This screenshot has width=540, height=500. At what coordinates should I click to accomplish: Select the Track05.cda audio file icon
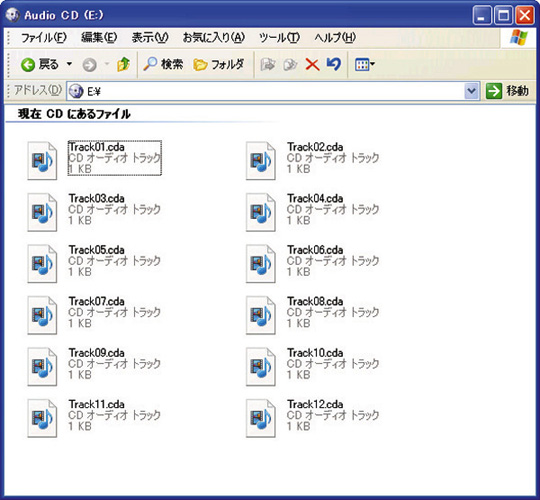(x=42, y=264)
